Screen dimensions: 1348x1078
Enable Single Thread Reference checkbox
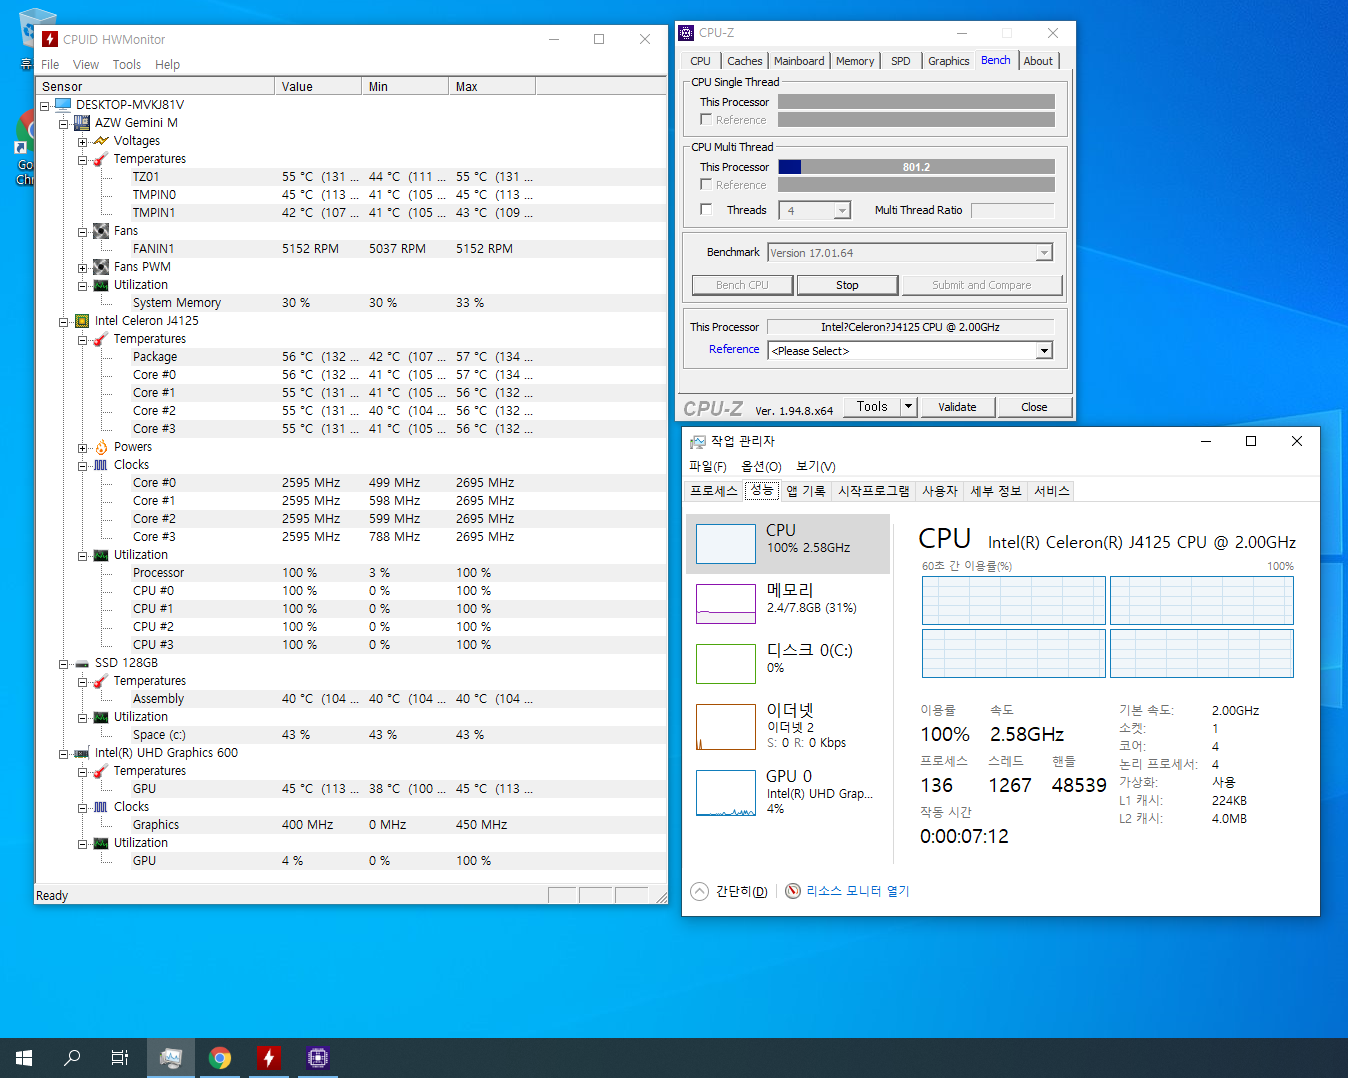pyautogui.click(x=706, y=120)
